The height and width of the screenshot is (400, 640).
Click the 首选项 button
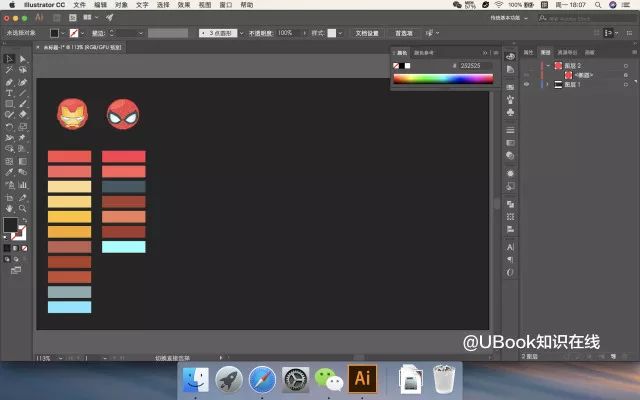click(x=403, y=33)
